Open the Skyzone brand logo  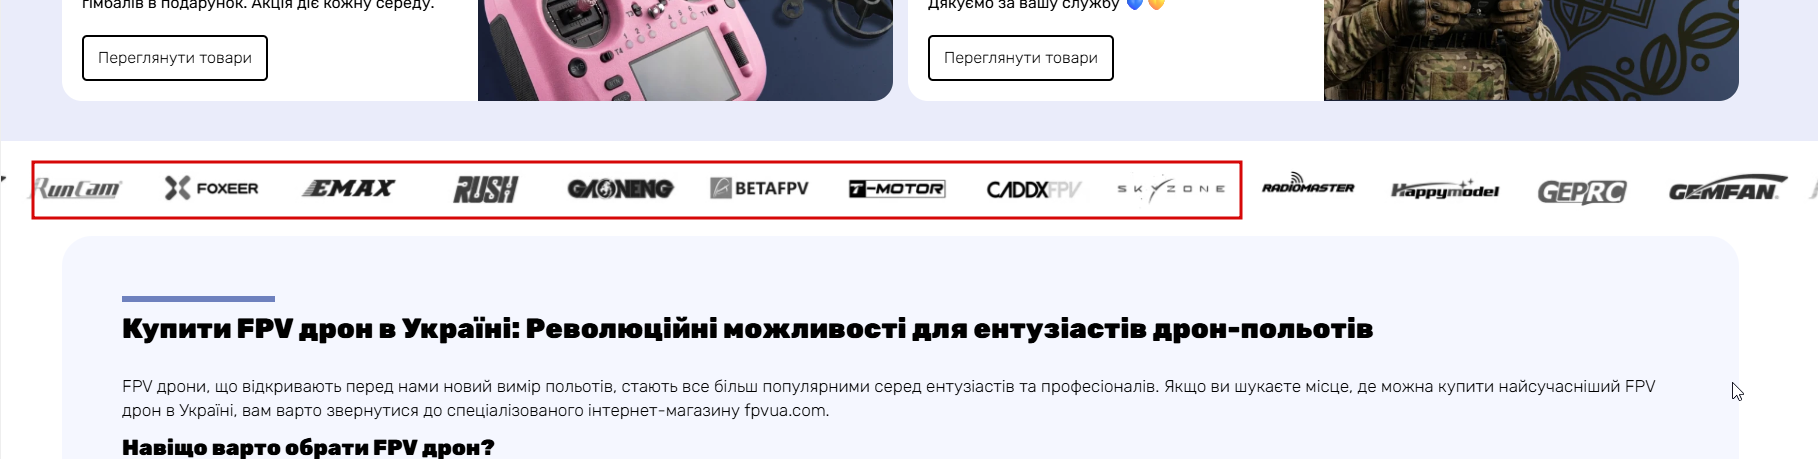[x=1171, y=189]
